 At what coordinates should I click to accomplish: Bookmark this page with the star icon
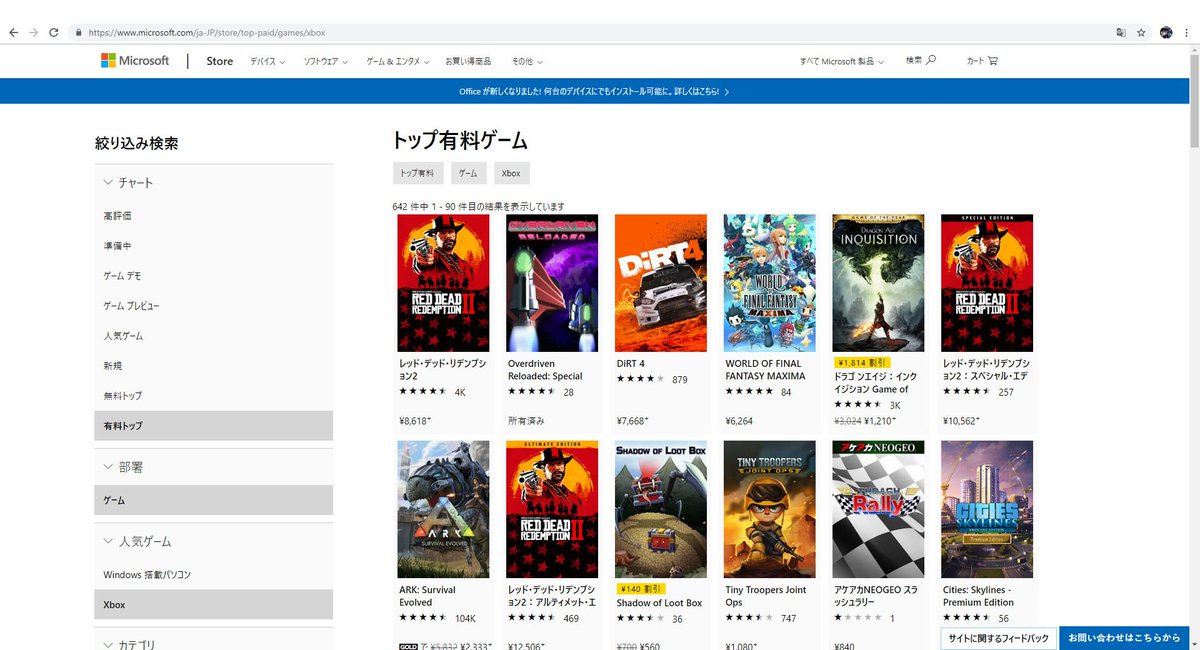(1141, 32)
